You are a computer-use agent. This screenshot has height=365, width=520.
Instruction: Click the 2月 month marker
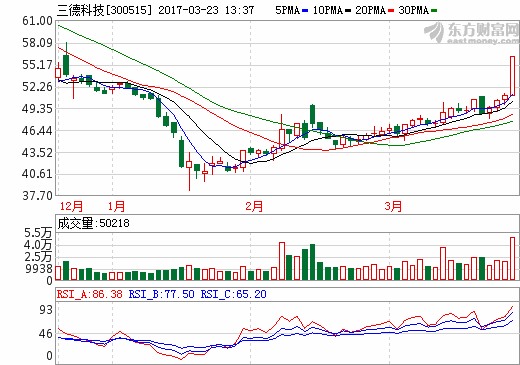point(254,206)
